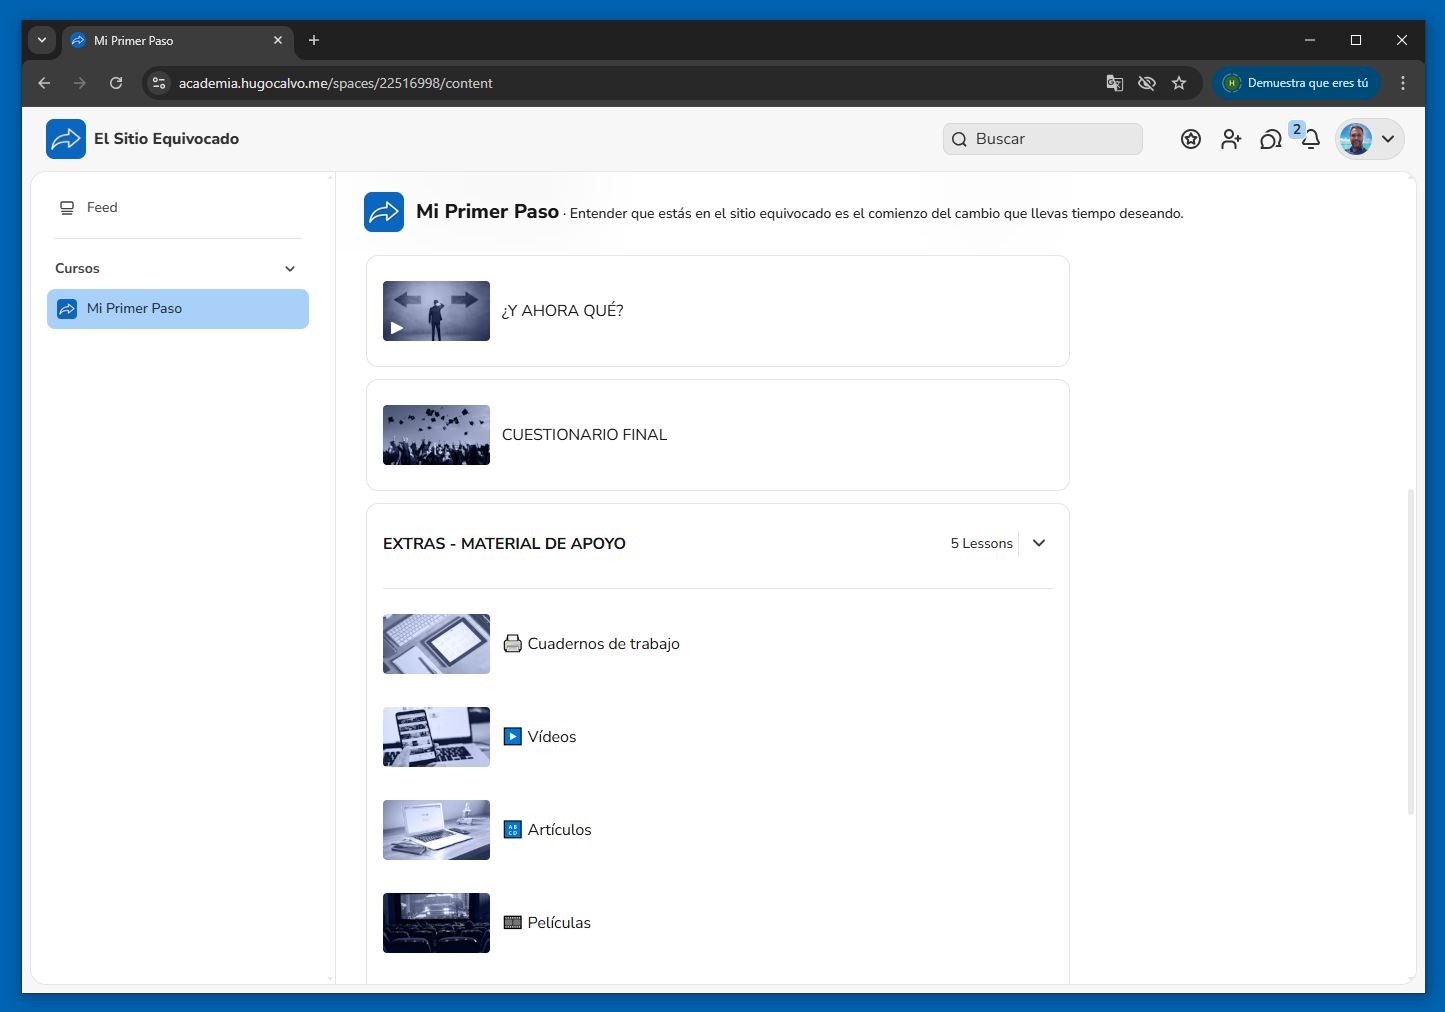Click the Películas cinema thumbnail
Viewport: 1445px width, 1012px height.
click(x=436, y=923)
